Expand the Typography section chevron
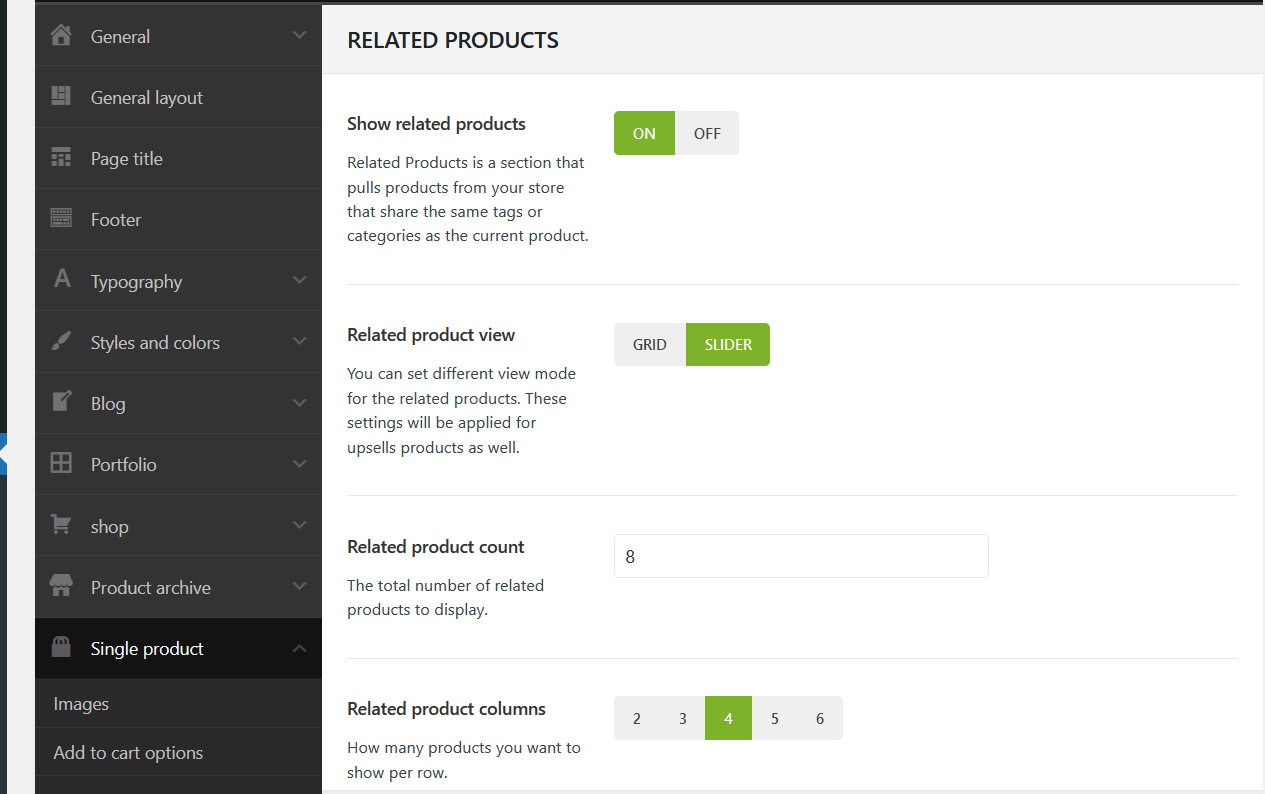This screenshot has width=1265, height=794. (x=299, y=281)
